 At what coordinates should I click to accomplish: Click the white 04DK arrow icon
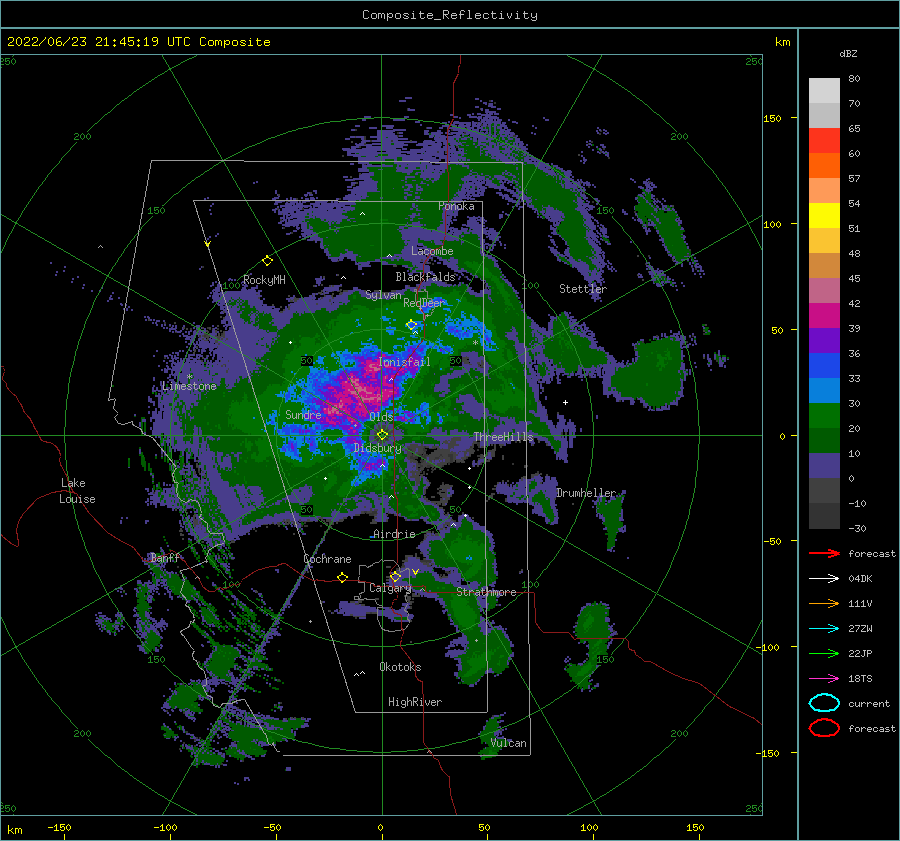(x=824, y=578)
